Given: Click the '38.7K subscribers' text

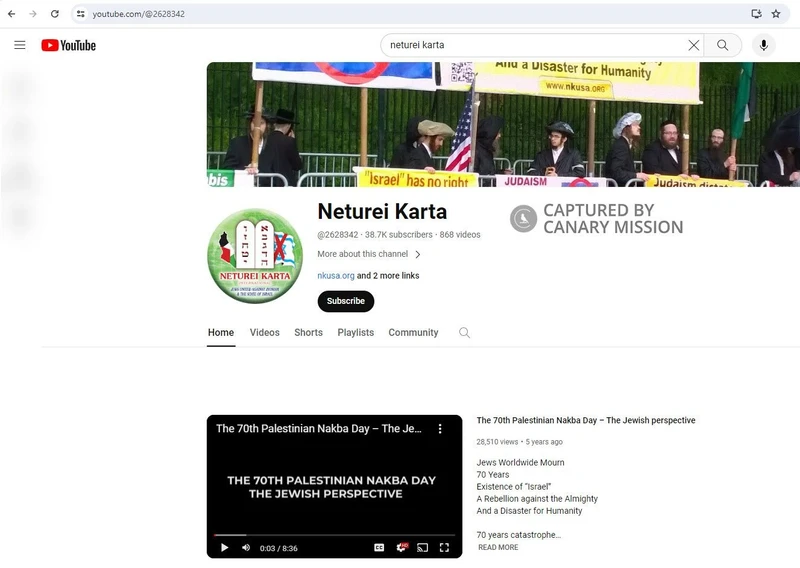Looking at the screenshot, I should coord(398,235).
